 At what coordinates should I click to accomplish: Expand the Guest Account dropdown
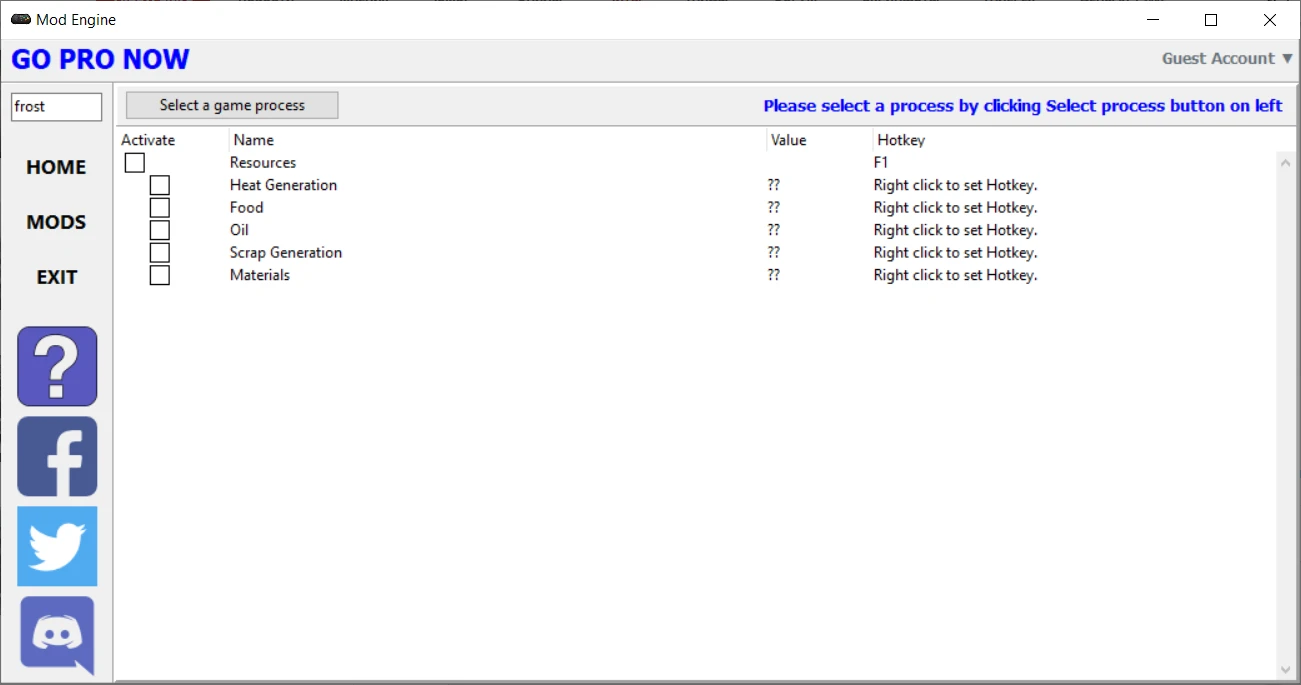coord(1226,59)
